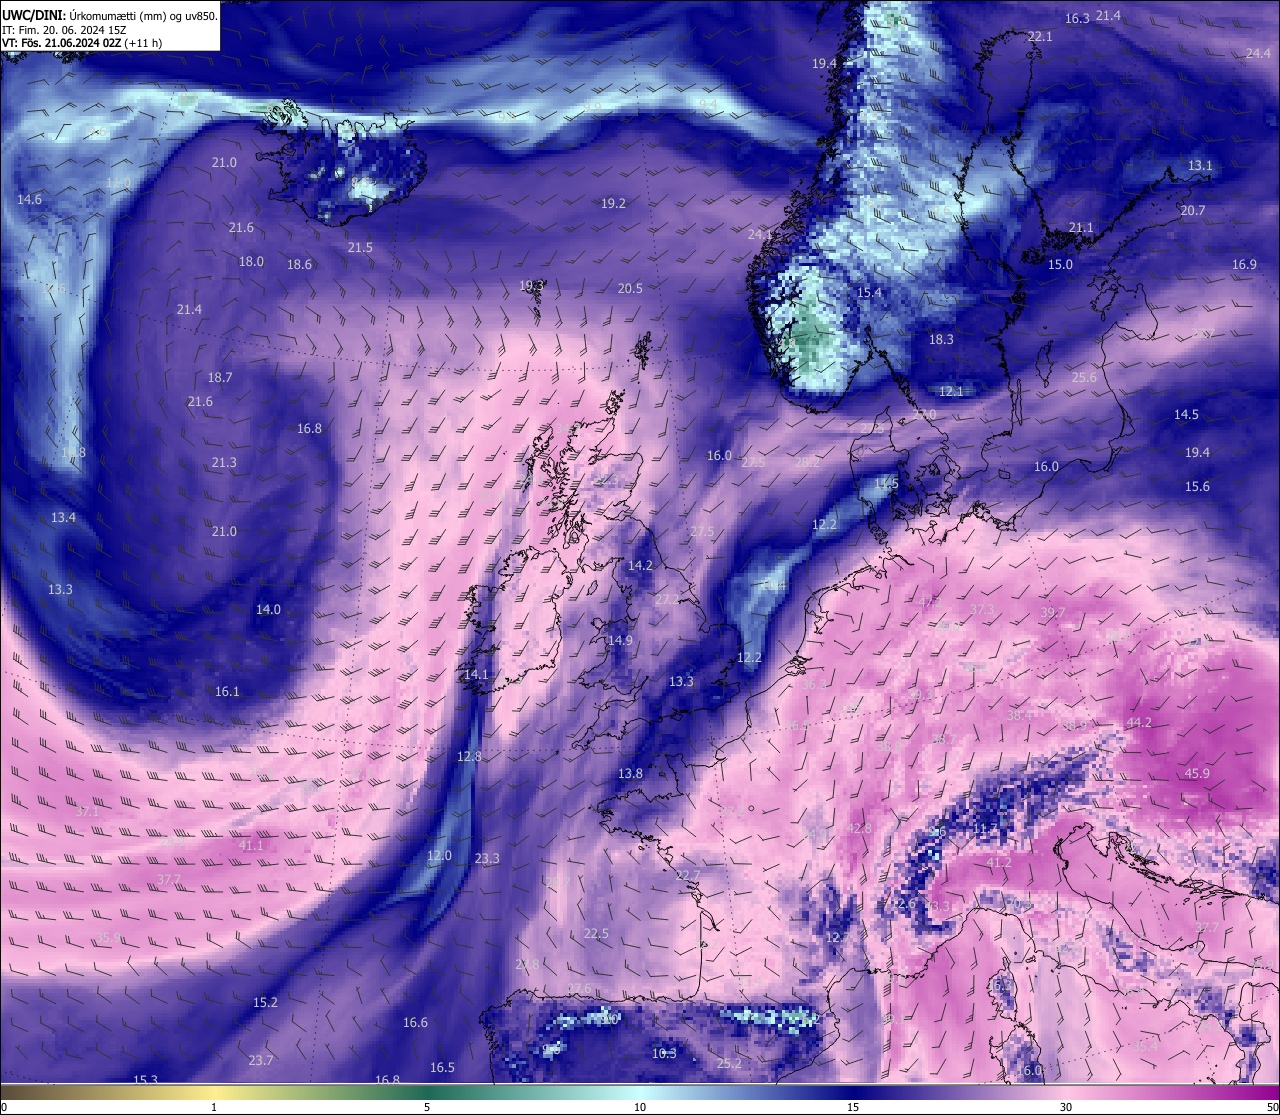Click the 41.2 value on the map
This screenshot has height=1115, width=1280.
point(999,862)
